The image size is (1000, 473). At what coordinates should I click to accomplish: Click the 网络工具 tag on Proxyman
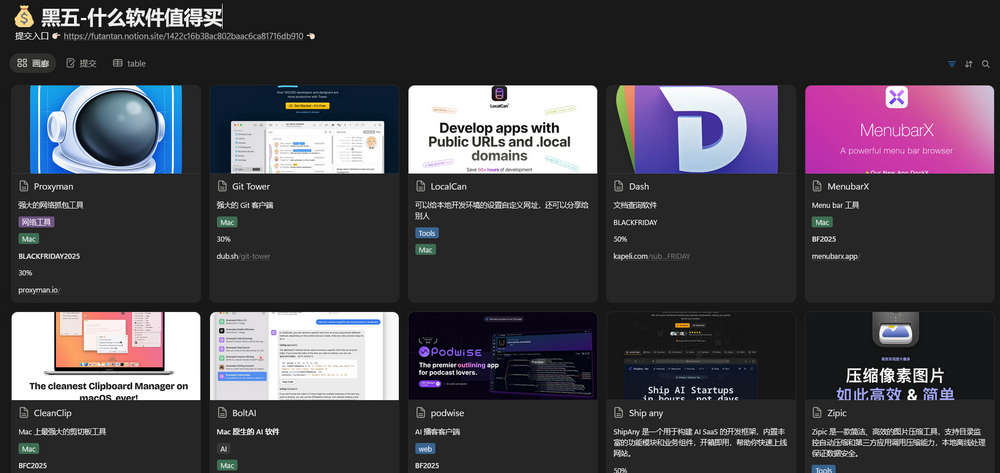pos(36,222)
